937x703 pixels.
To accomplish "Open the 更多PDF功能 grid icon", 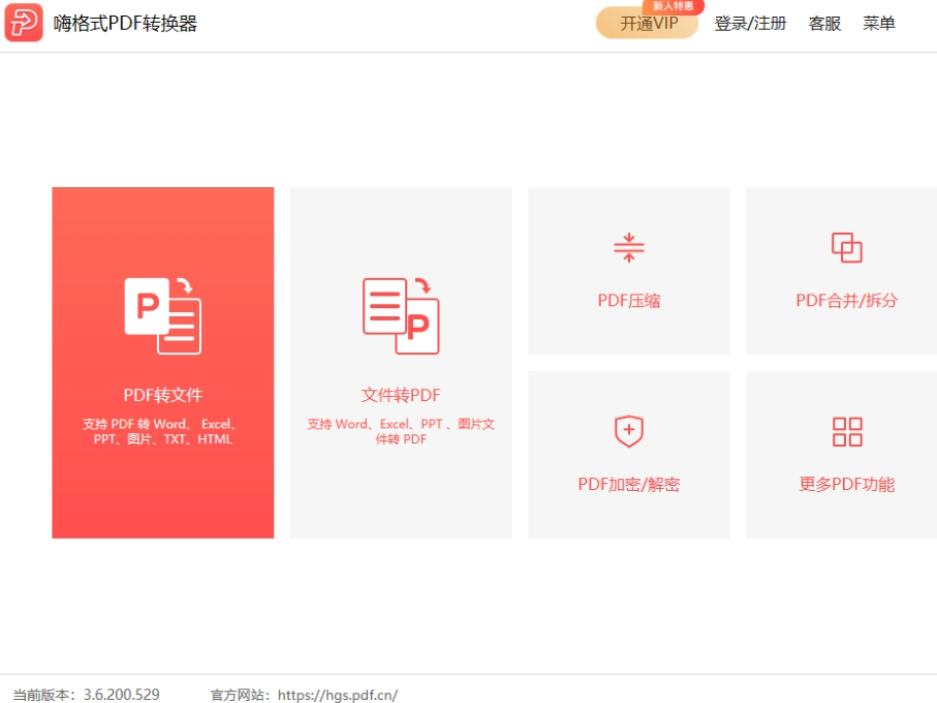I will 847,432.
